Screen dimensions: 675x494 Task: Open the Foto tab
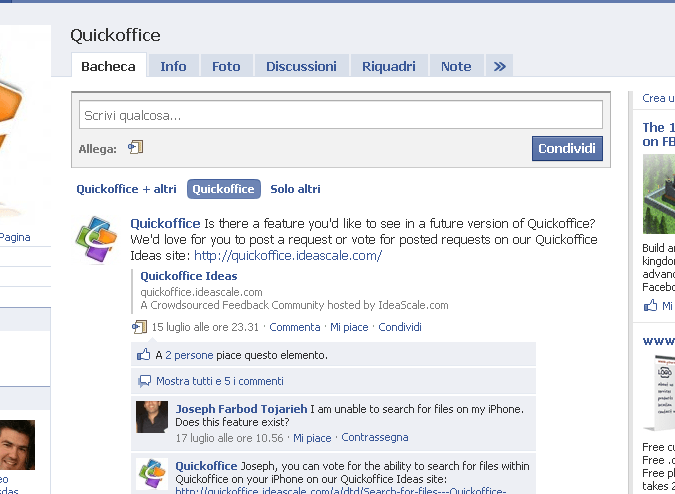point(226,66)
